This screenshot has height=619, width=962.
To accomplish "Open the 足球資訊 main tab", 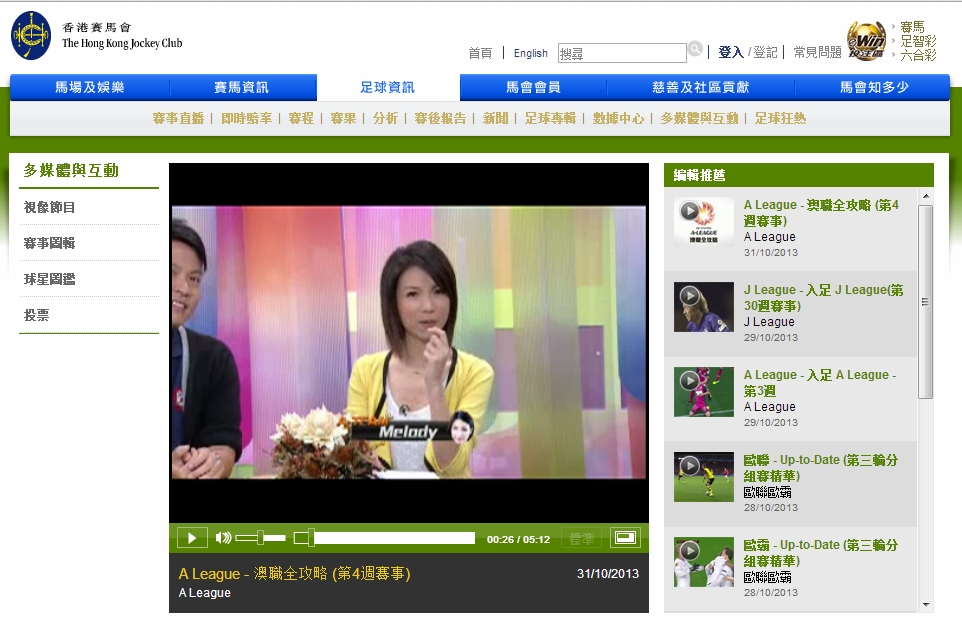I will pos(388,88).
